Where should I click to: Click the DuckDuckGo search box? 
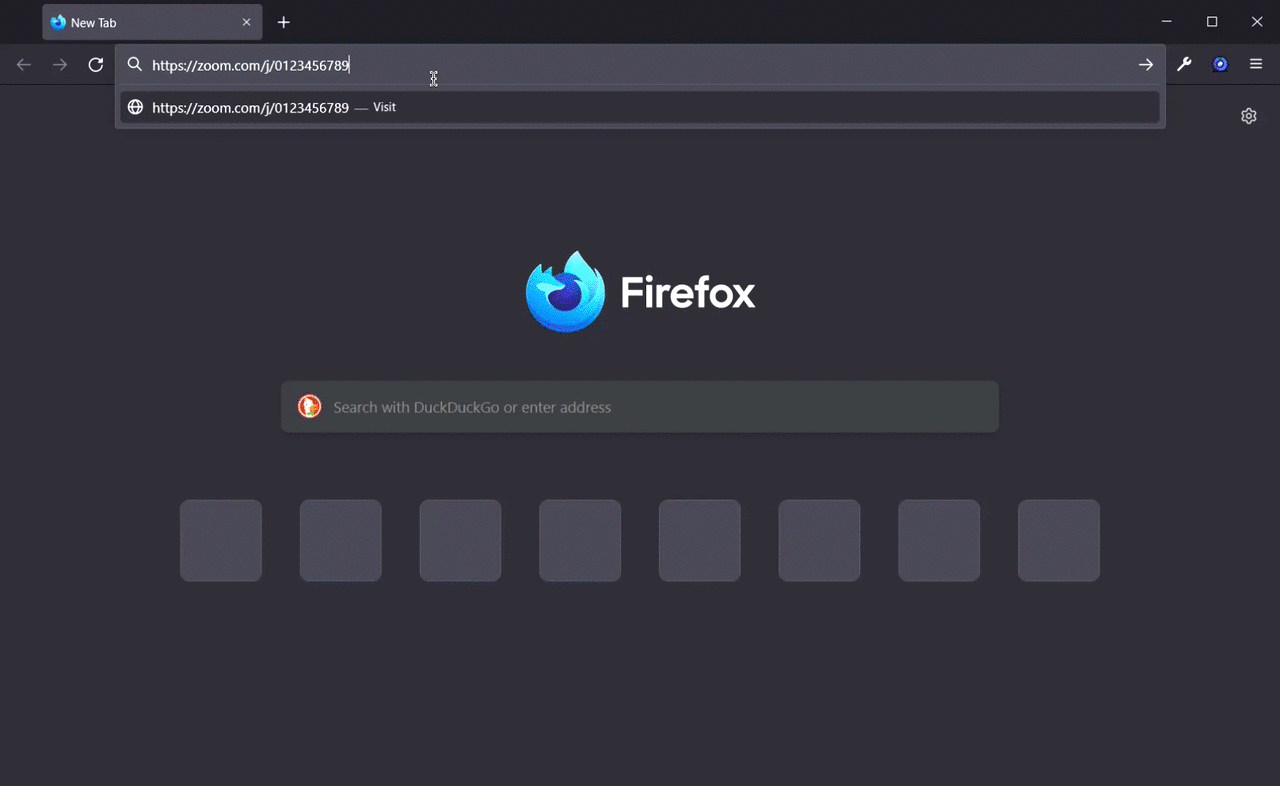640,407
